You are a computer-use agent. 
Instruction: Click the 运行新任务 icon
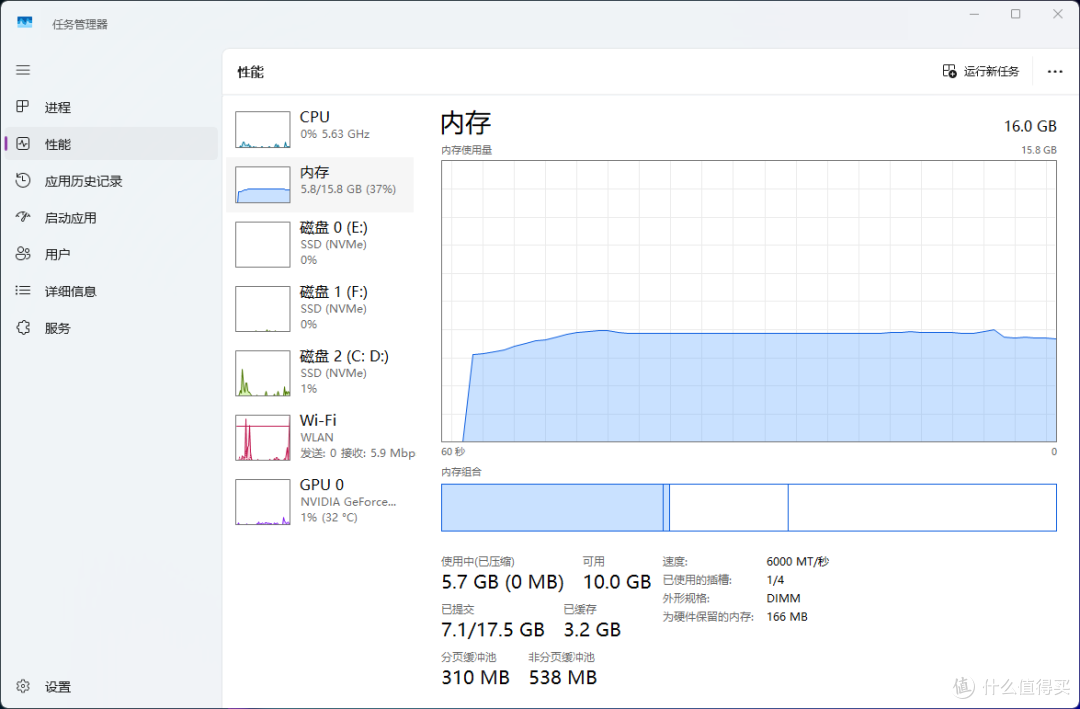[949, 71]
